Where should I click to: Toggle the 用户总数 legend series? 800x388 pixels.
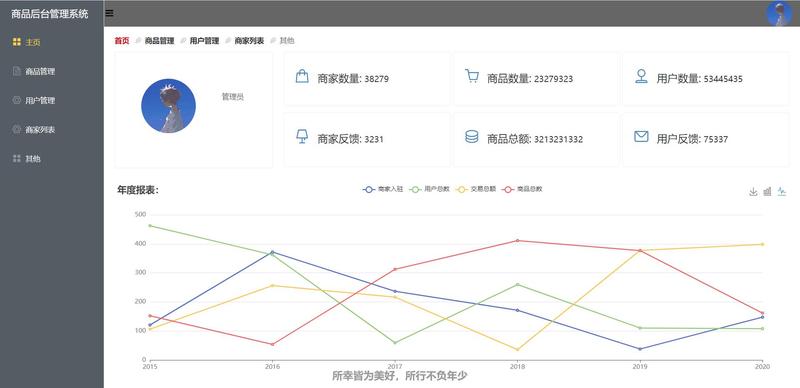pos(430,189)
